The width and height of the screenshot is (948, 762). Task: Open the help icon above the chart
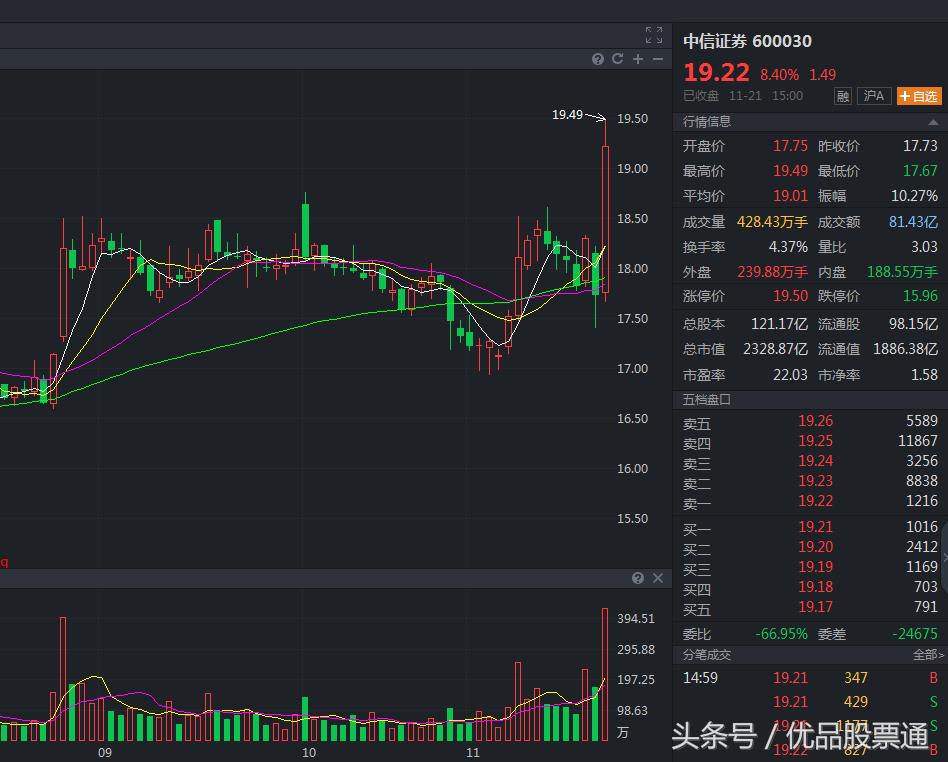click(598, 59)
